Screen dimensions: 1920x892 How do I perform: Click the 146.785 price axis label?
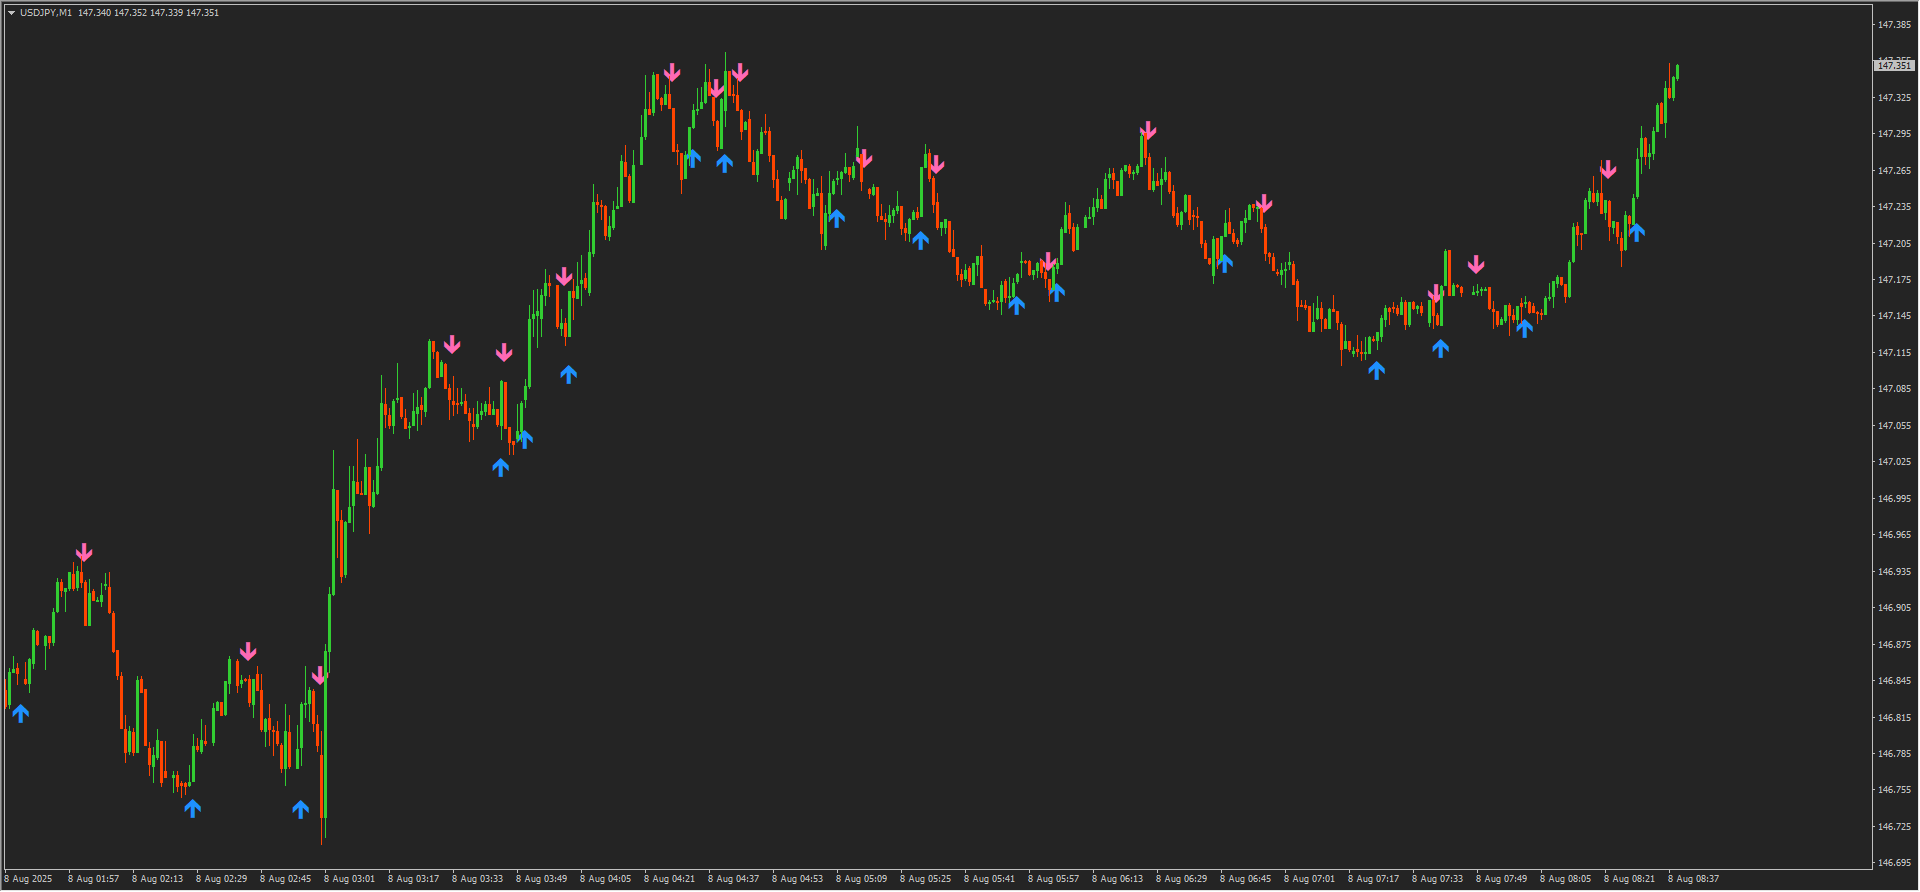pos(1894,754)
